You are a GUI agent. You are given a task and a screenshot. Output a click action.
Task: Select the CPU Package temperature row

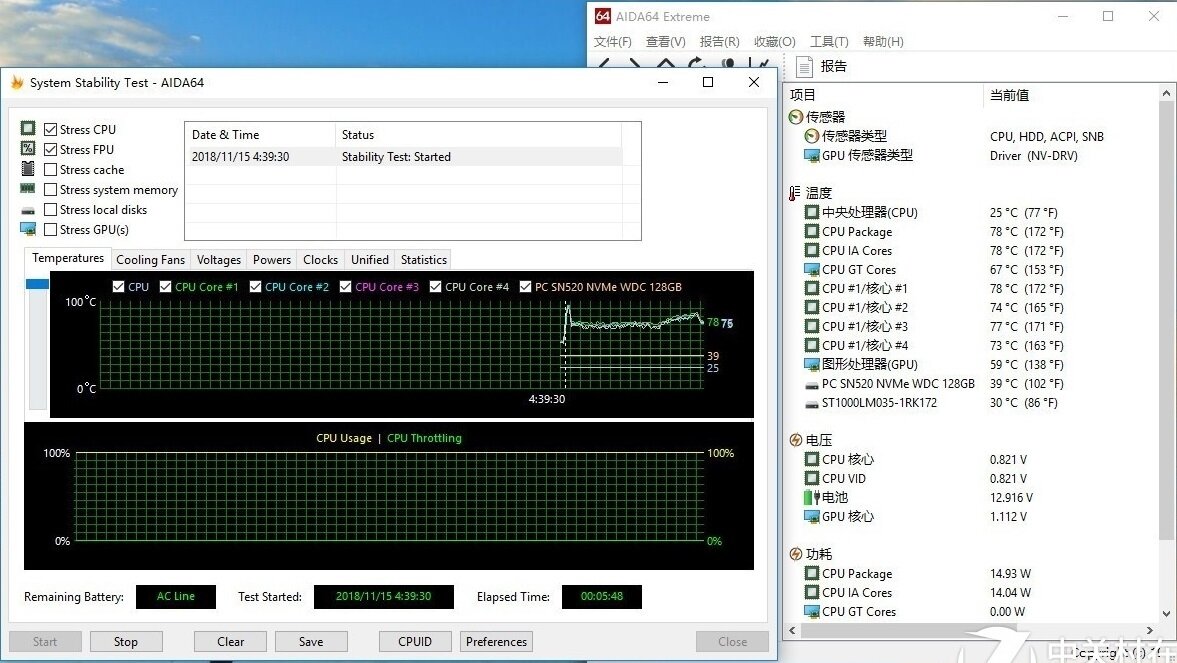click(x=974, y=232)
